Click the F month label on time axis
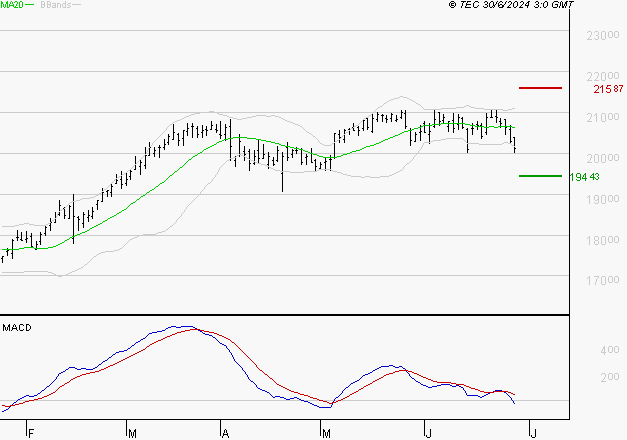 [31, 434]
